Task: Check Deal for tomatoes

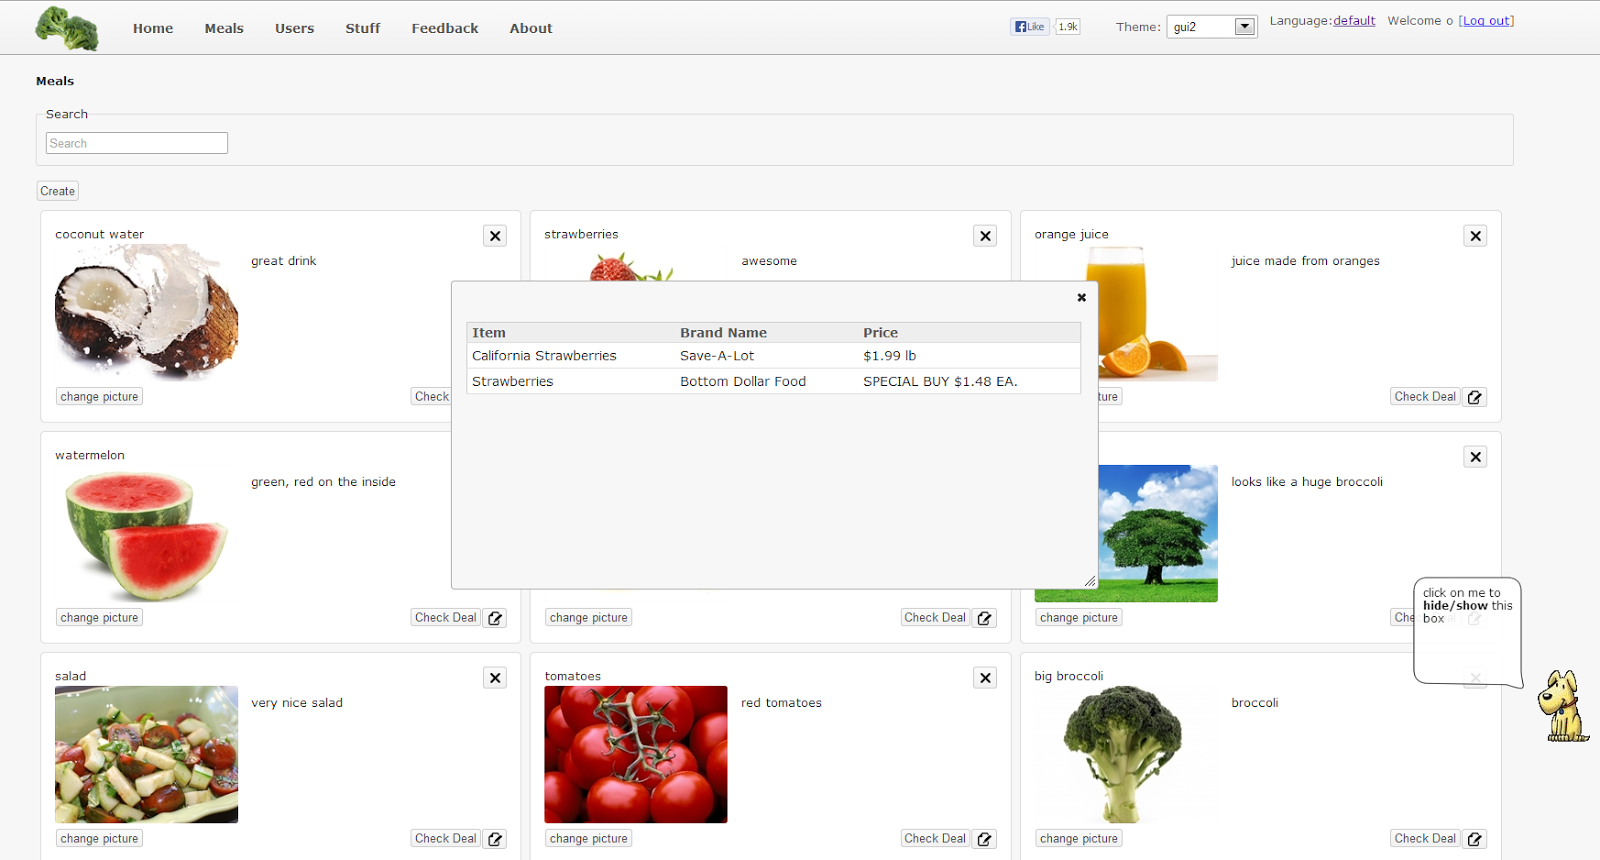Action: click(935, 839)
